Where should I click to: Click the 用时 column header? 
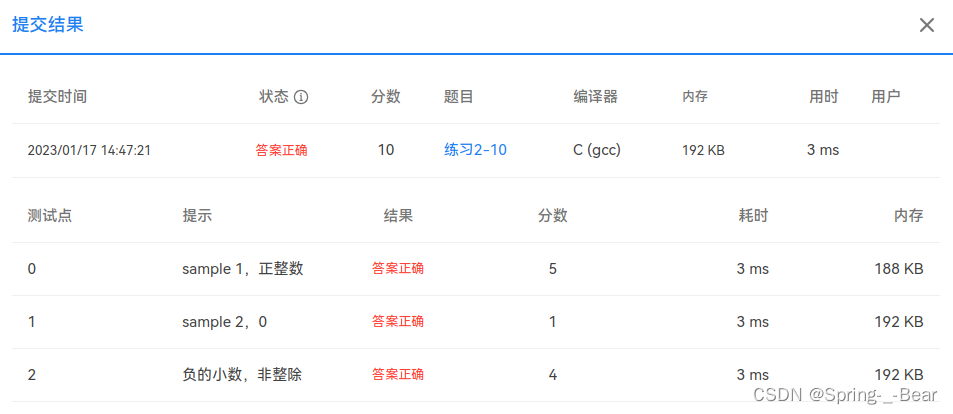click(x=824, y=97)
